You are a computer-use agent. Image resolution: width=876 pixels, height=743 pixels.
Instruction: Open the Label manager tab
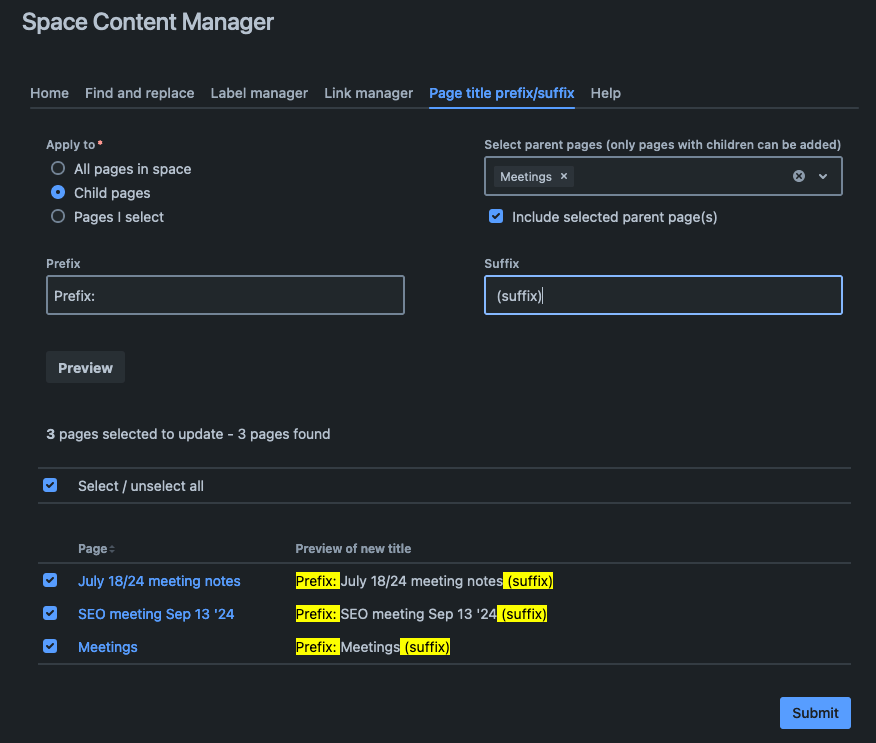259,93
